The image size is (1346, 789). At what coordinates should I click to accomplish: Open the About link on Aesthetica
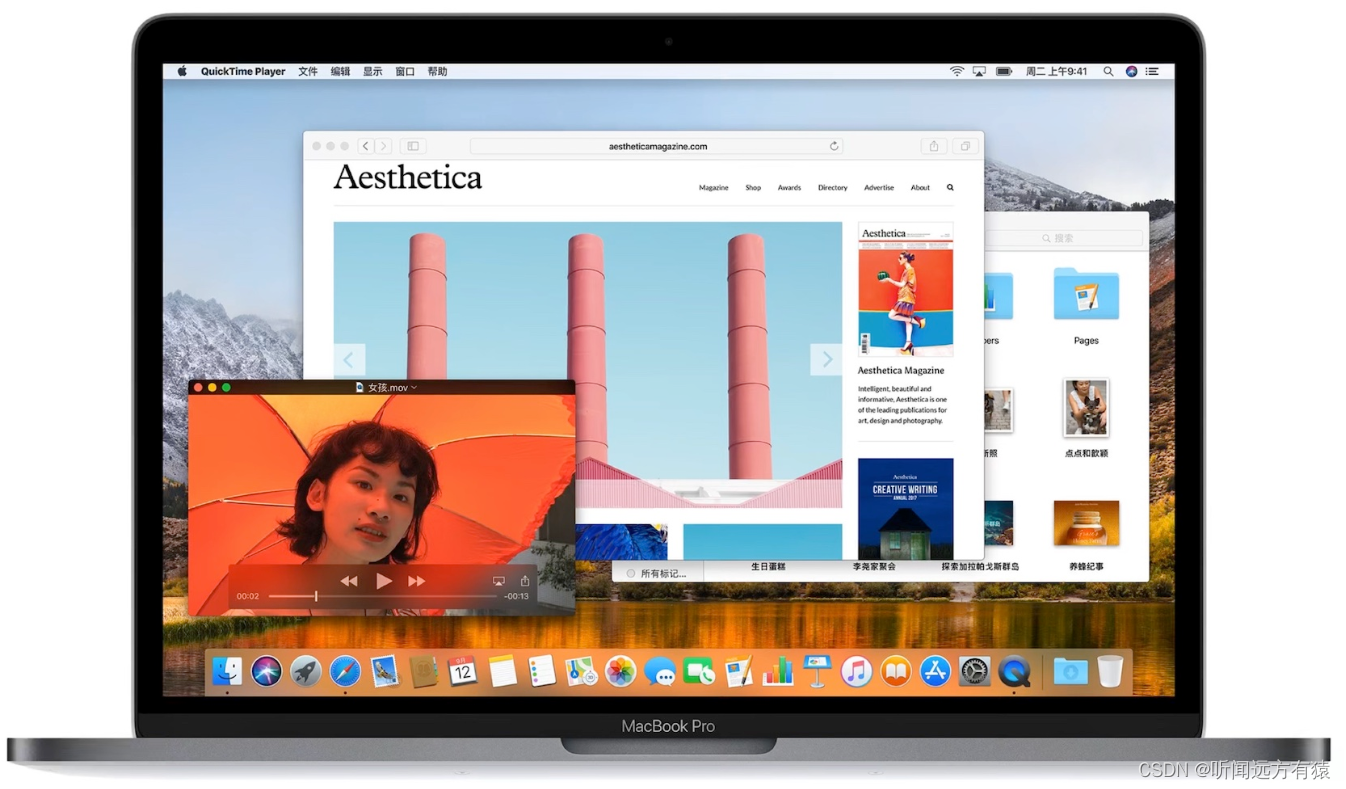920,188
